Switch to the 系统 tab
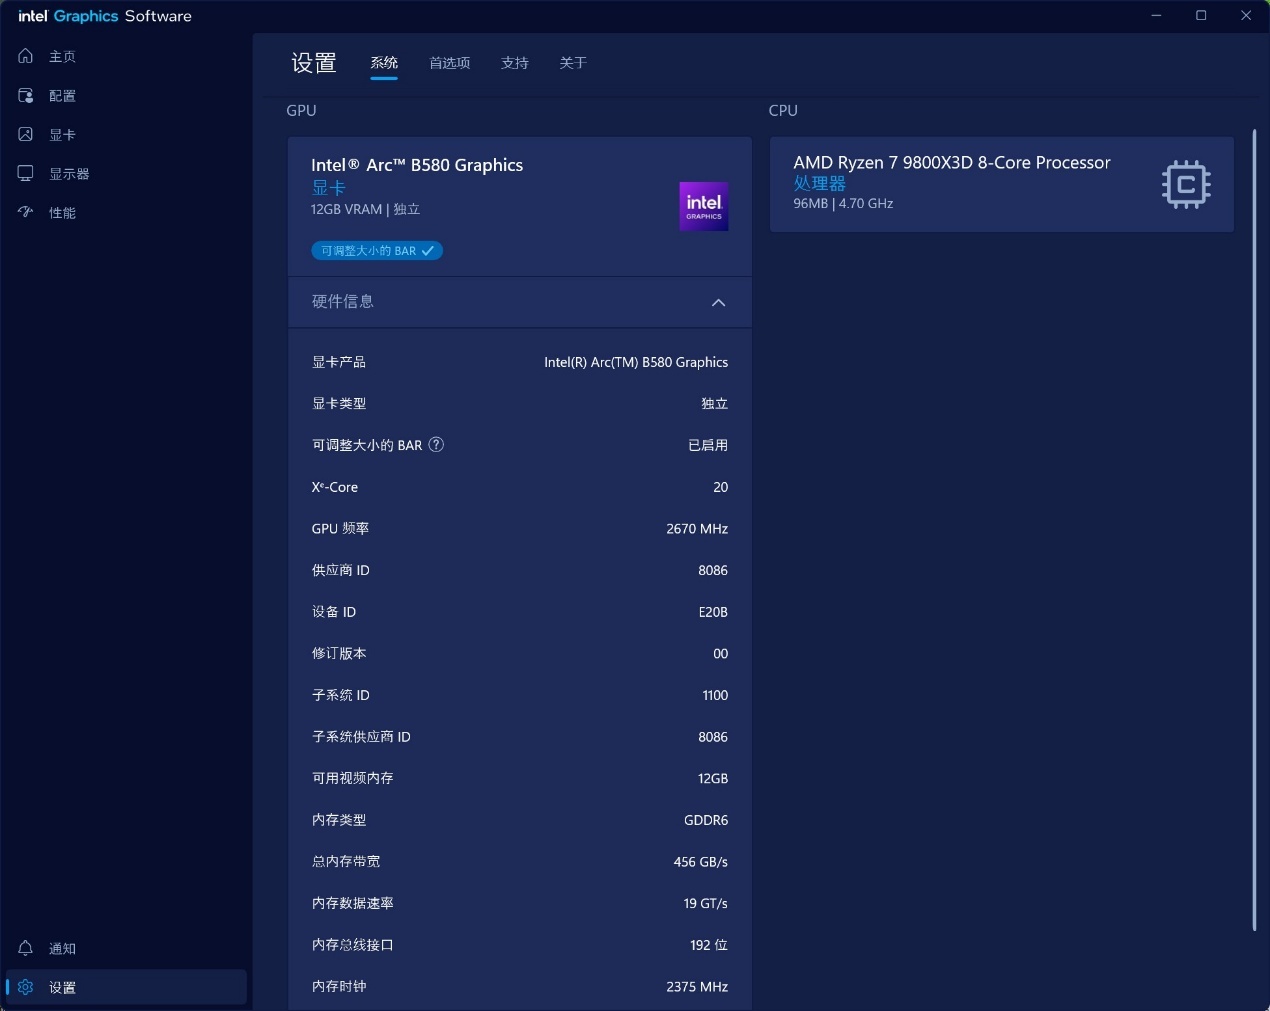 coord(384,63)
